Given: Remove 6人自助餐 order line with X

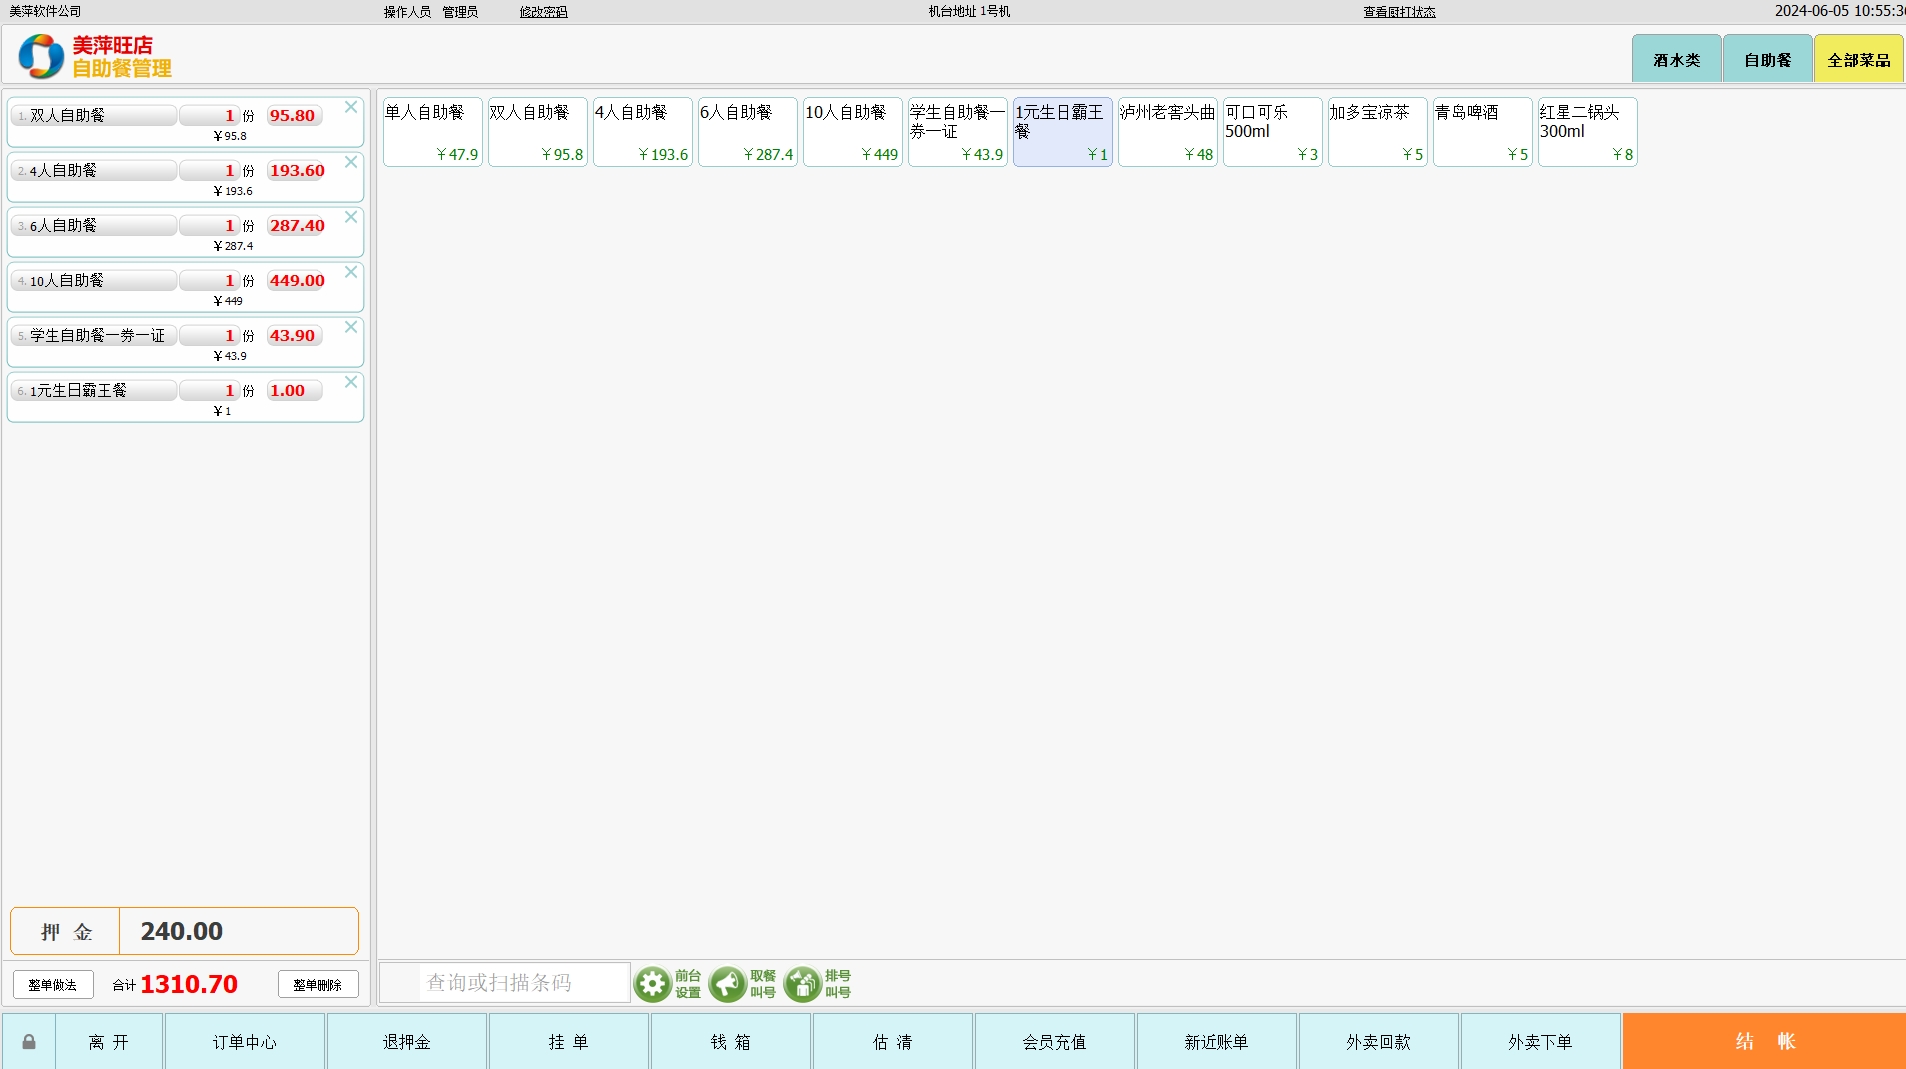Looking at the screenshot, I should [351, 217].
